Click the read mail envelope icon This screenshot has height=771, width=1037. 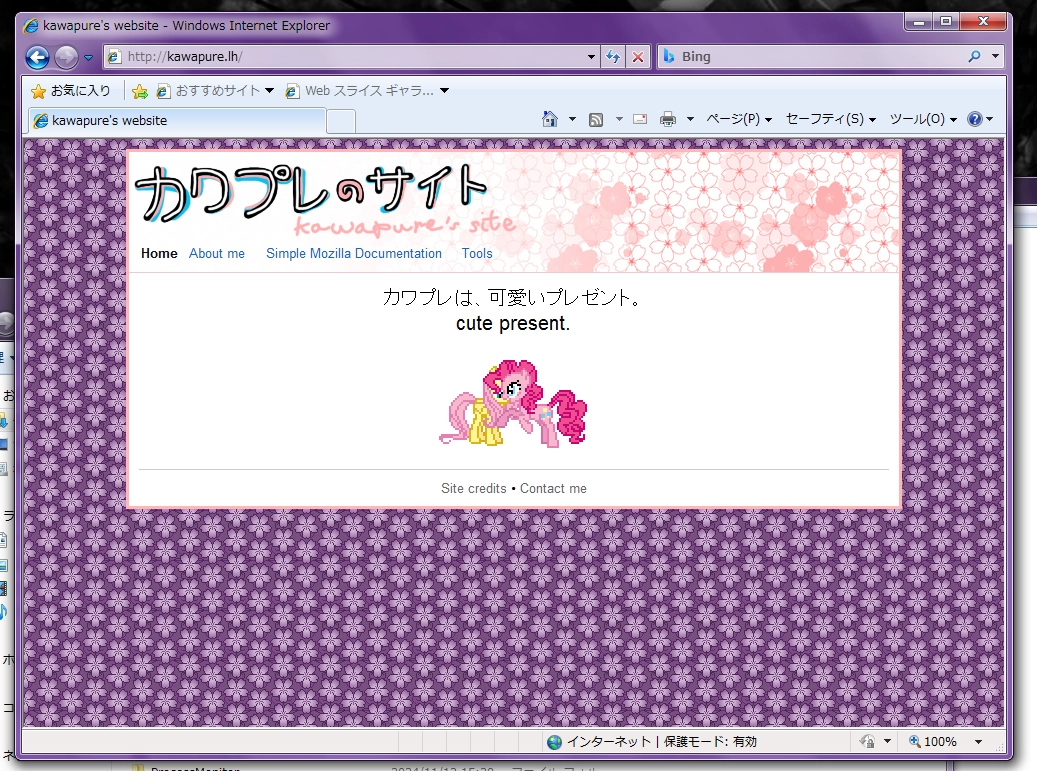[640, 119]
